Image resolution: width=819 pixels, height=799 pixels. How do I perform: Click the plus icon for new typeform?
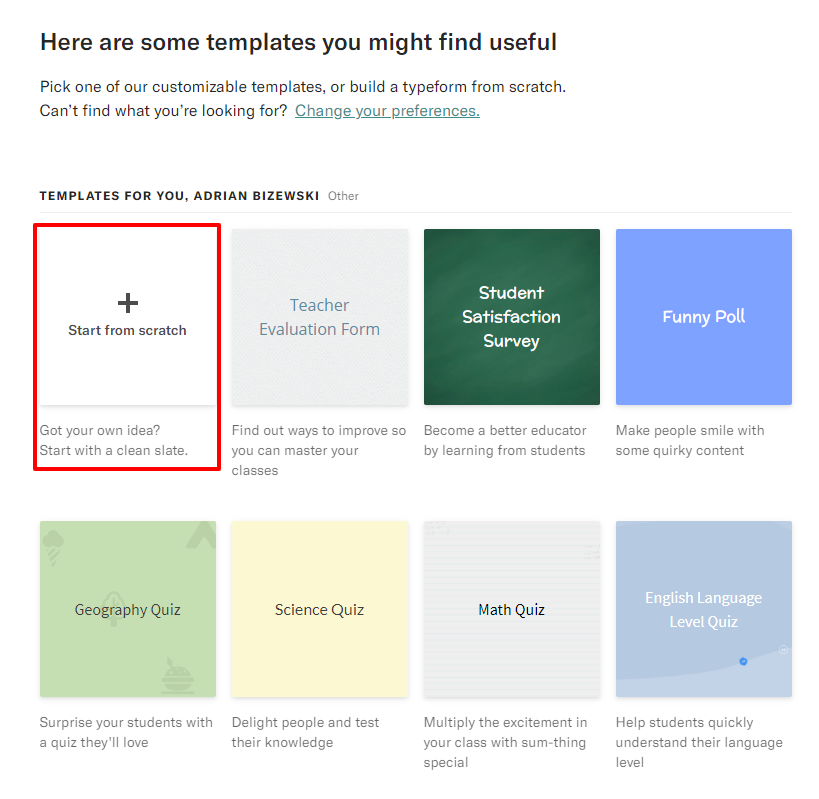(128, 303)
